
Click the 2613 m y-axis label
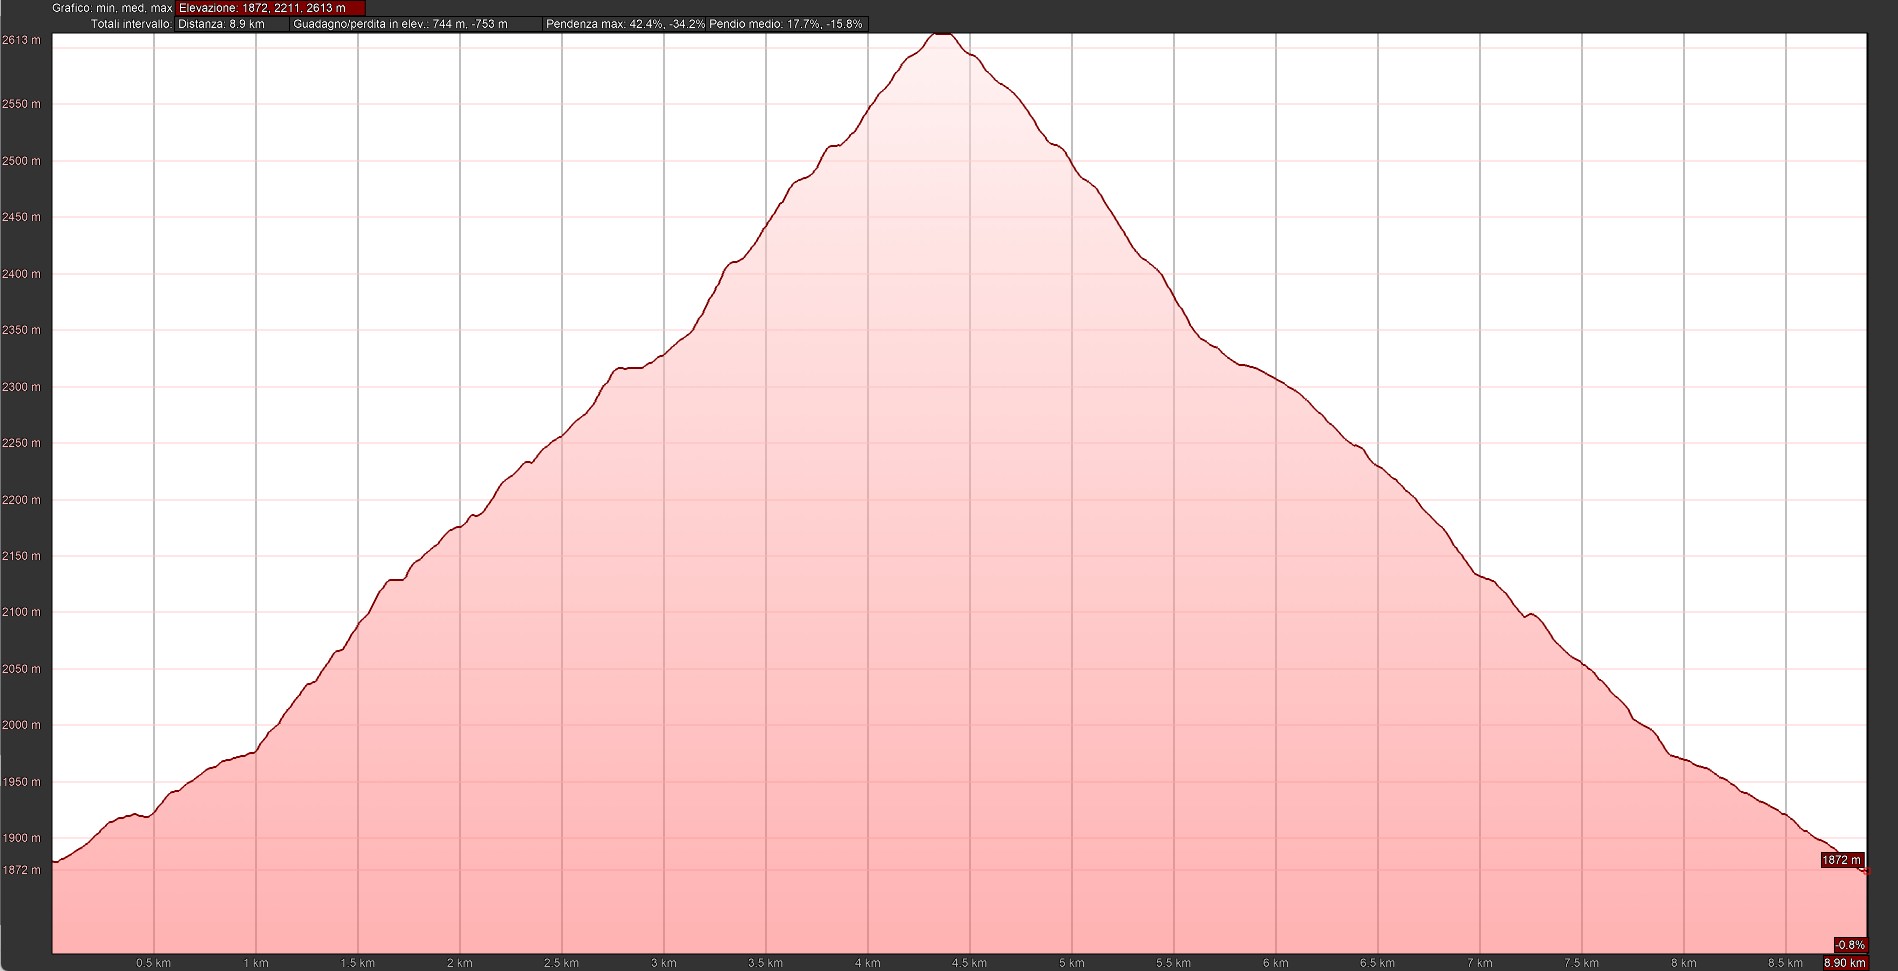[21, 40]
